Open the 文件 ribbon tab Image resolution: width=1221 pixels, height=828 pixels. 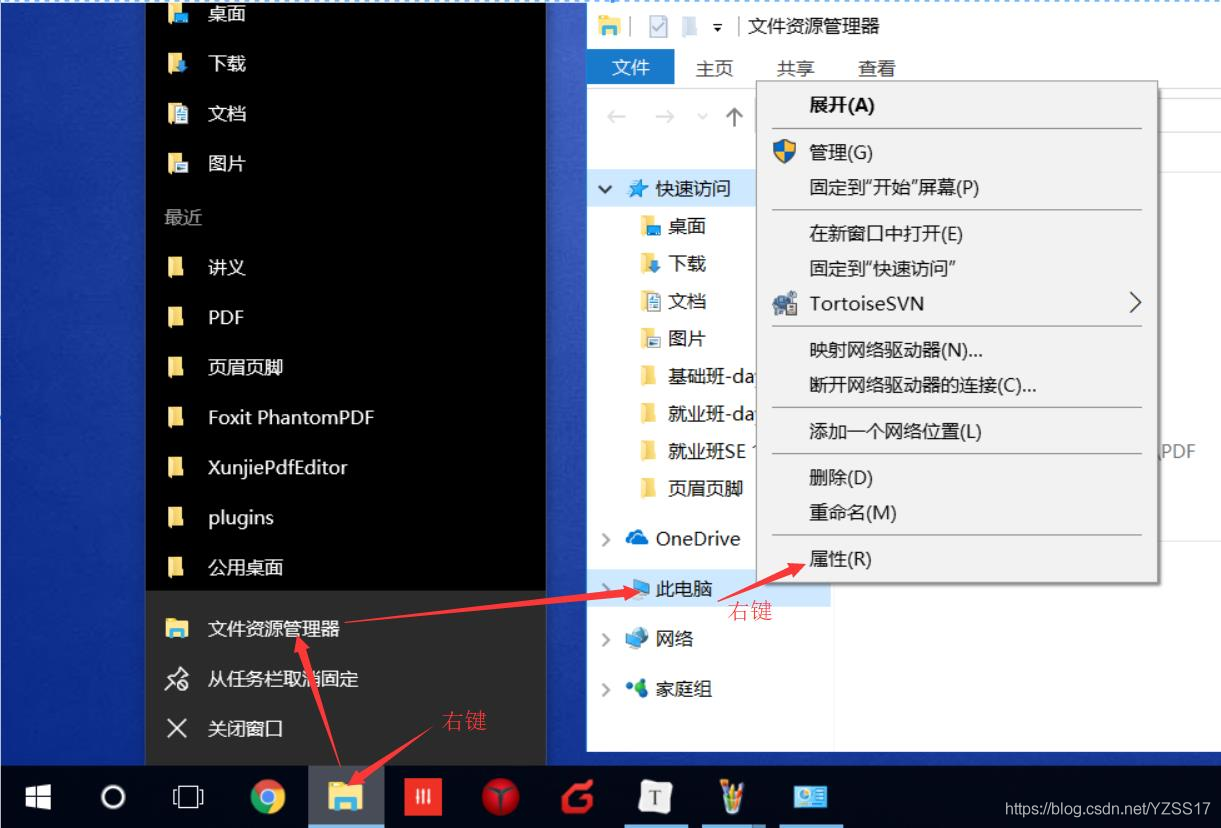click(x=631, y=67)
